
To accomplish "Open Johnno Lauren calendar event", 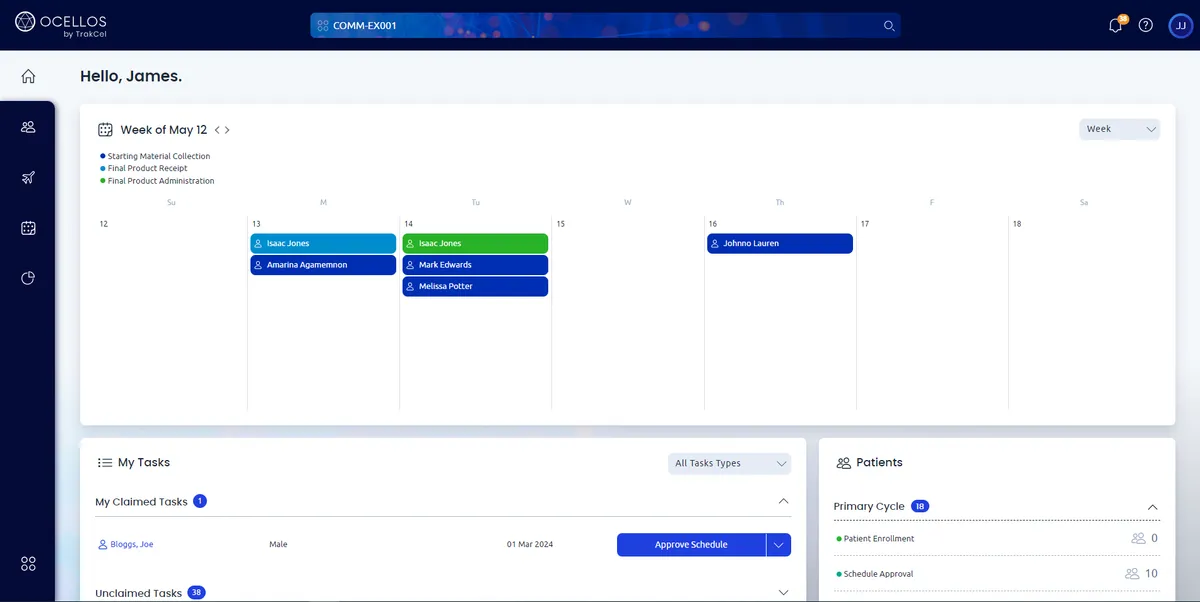I will tap(780, 244).
